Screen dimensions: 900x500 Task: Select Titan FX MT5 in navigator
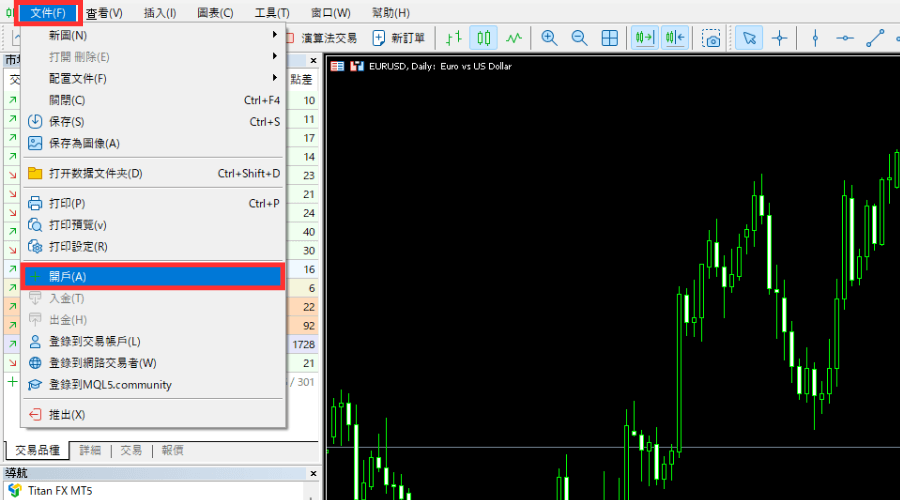[62, 490]
